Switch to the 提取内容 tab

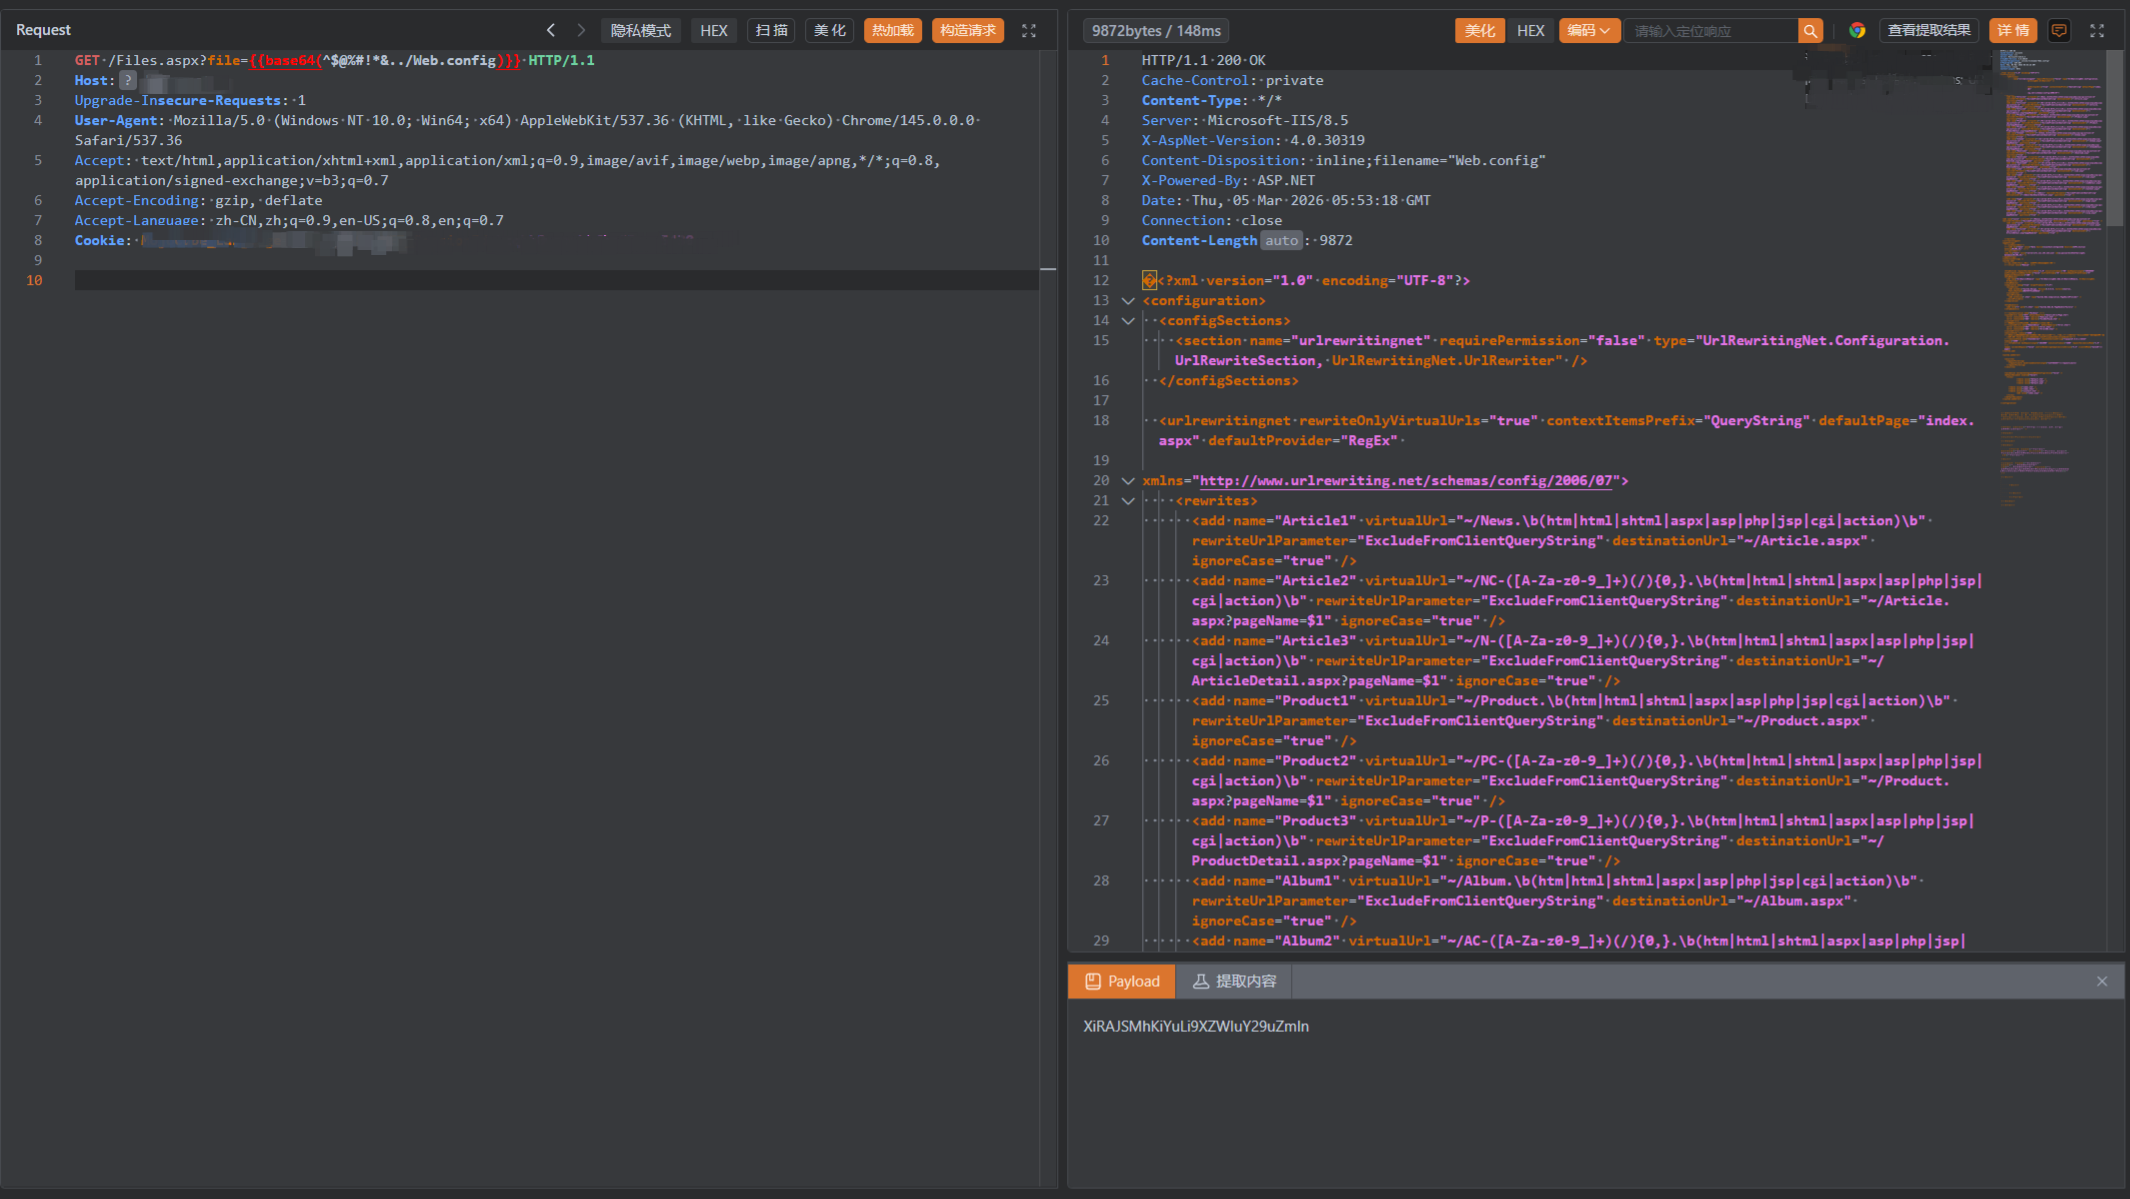tap(1234, 981)
